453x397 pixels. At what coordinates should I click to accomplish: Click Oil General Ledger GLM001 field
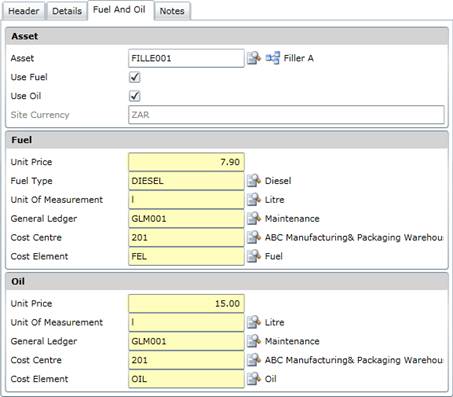186,341
